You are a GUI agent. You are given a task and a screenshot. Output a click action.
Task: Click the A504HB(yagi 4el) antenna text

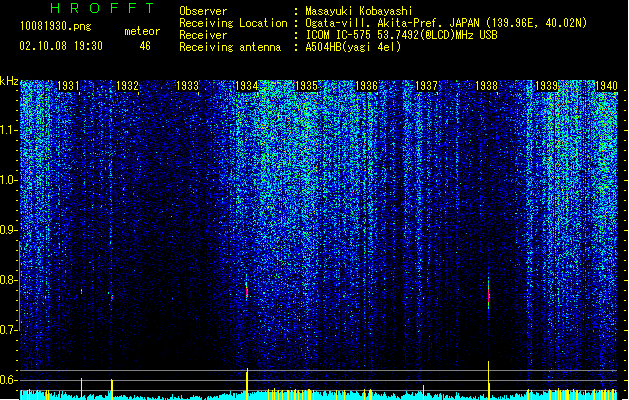[x=353, y=47]
